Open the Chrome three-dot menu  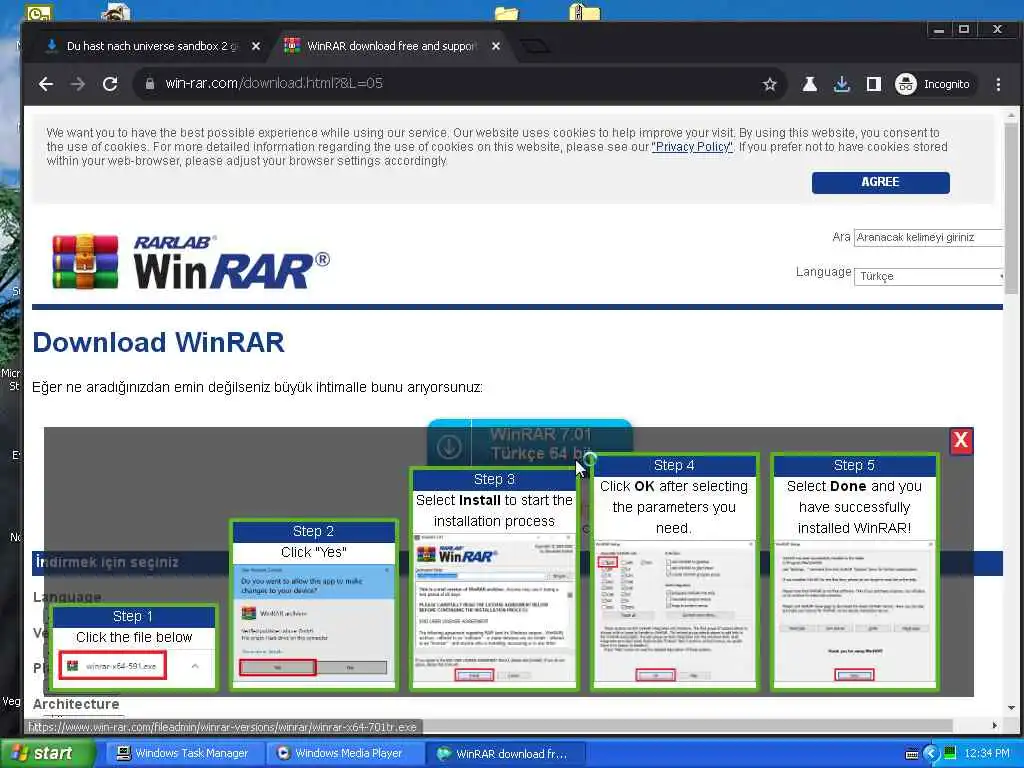(x=998, y=84)
